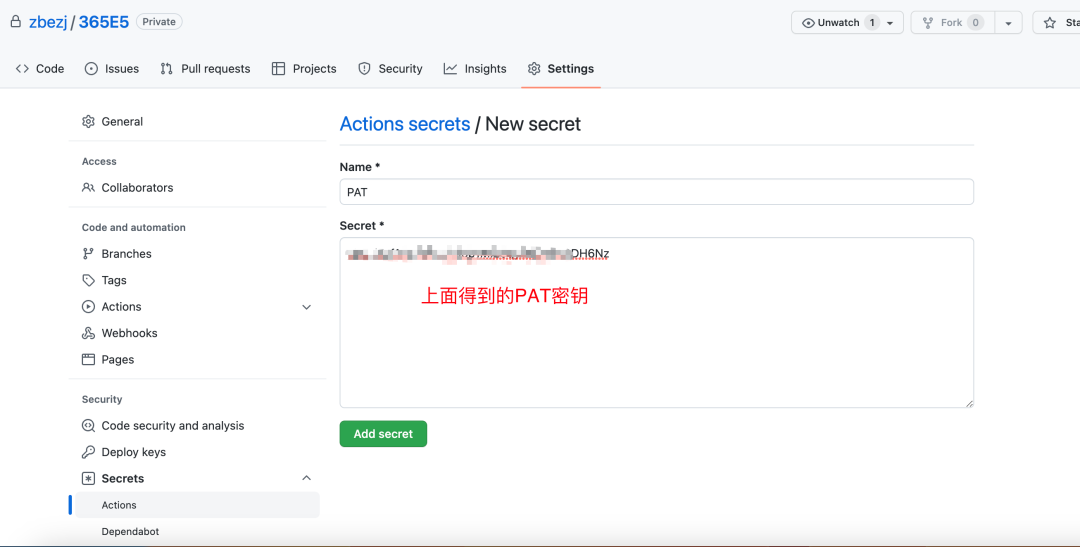Click the Issues circle icon

[x=91, y=69]
